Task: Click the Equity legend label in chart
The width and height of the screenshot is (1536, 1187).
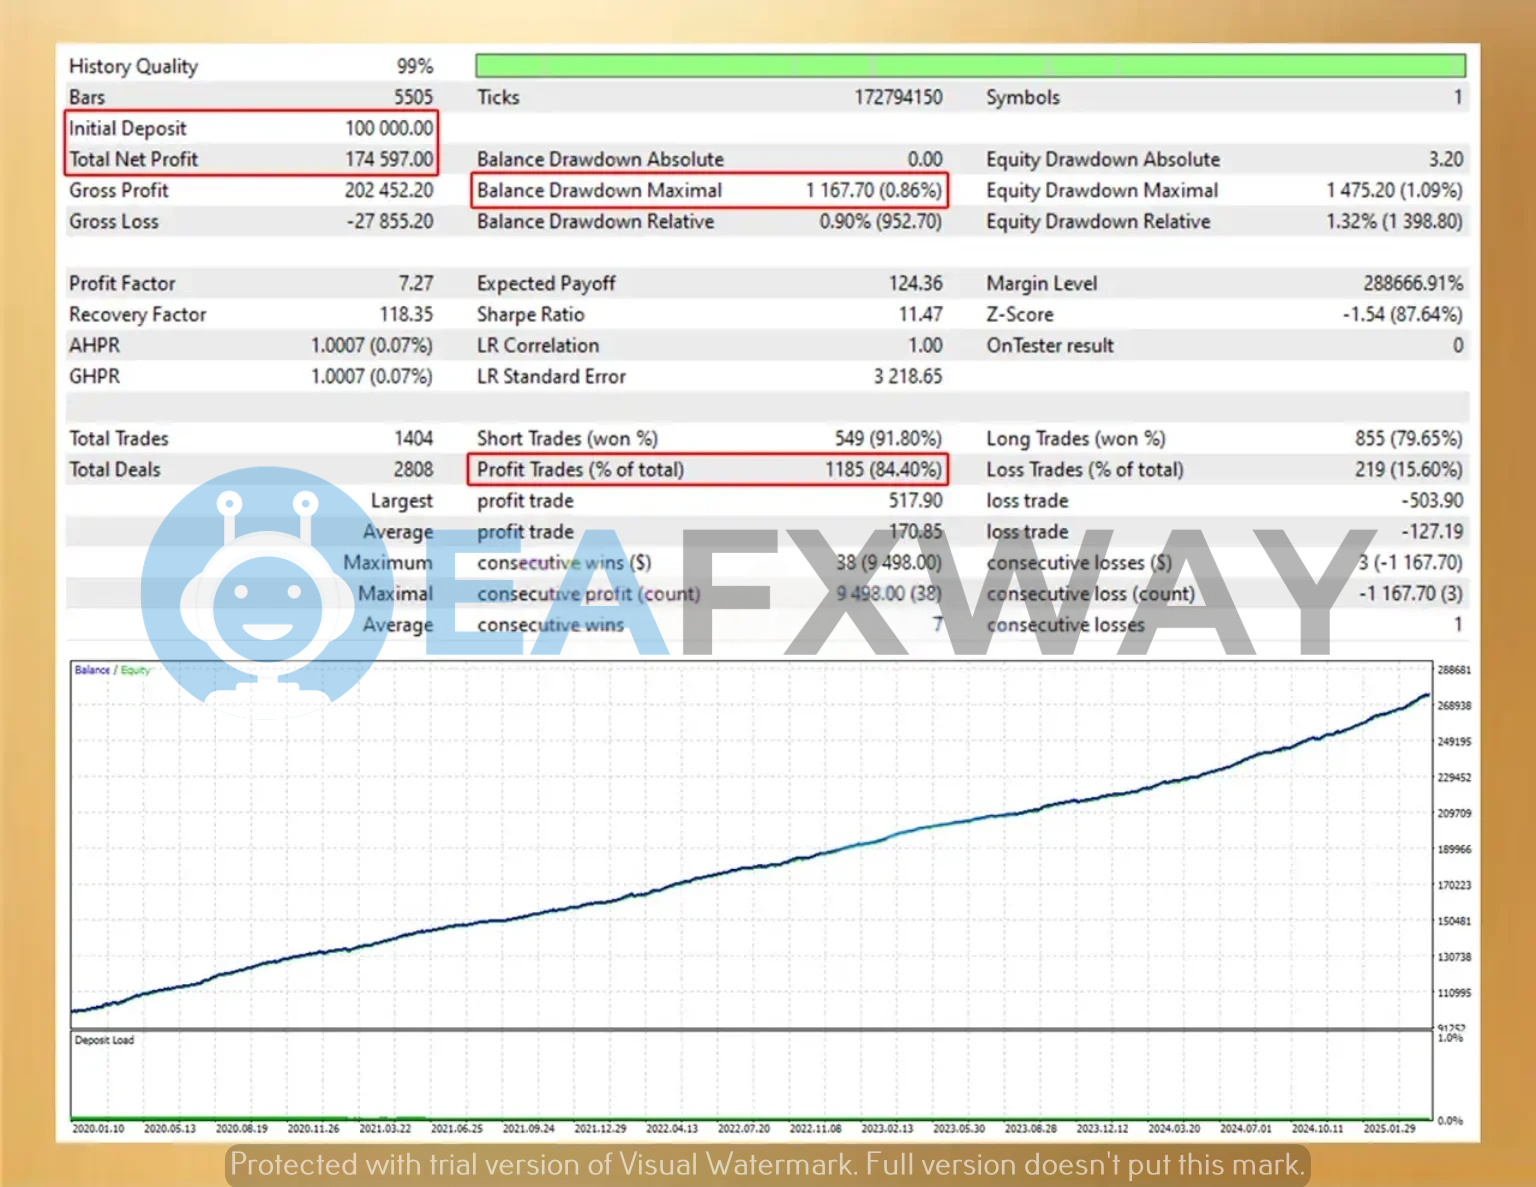Action: tap(135, 670)
